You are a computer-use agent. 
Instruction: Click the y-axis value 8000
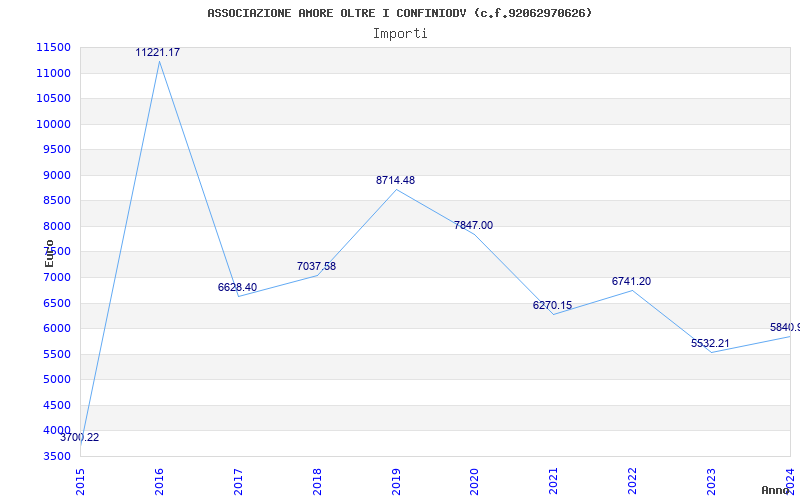(57, 226)
